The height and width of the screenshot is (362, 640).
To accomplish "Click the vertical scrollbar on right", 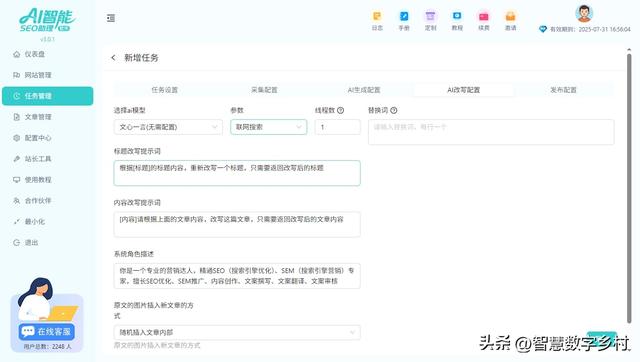I will point(629,188).
